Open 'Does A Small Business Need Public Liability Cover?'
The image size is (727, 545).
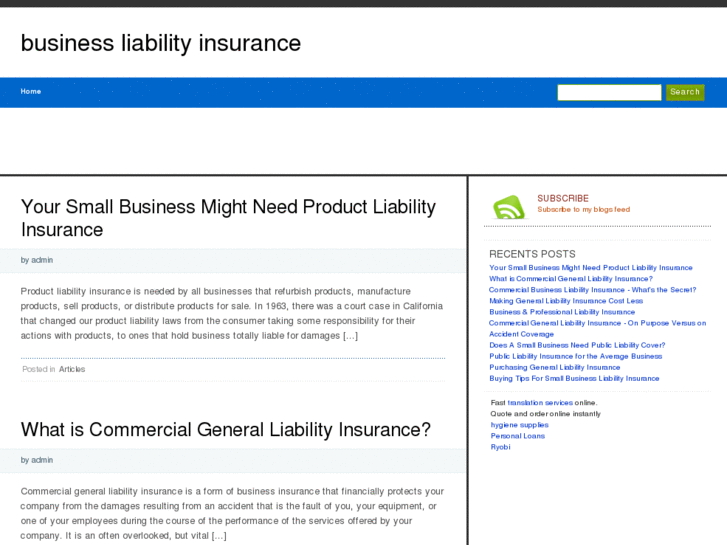click(x=577, y=345)
